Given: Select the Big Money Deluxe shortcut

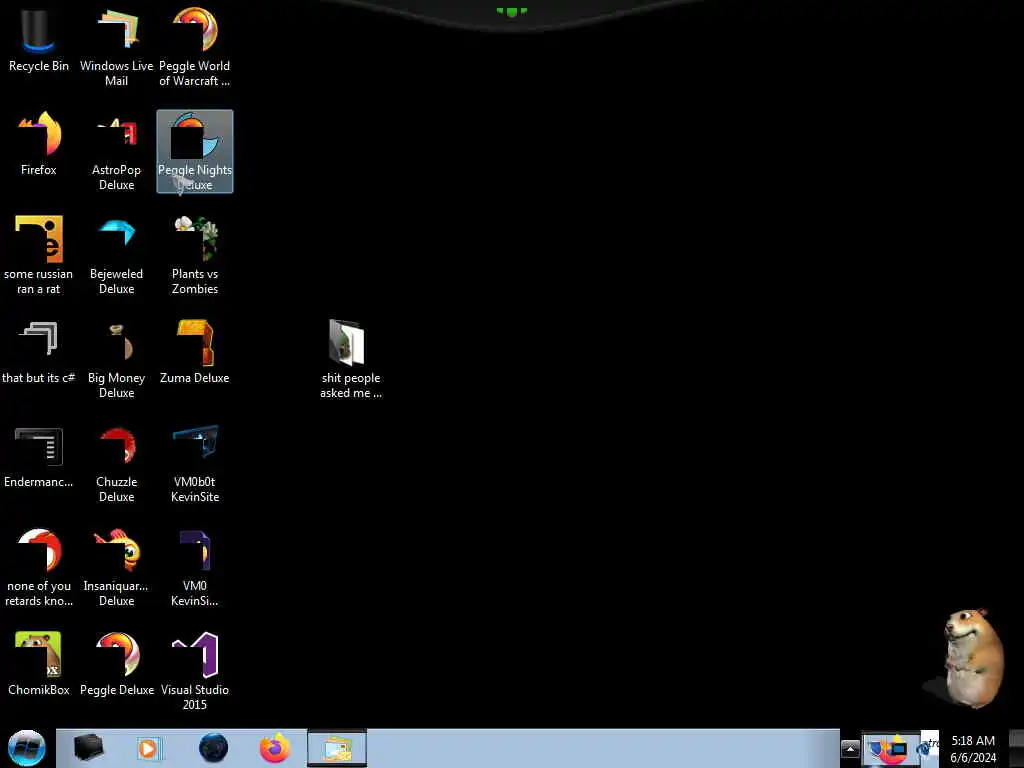Looking at the screenshot, I should [x=116, y=359].
